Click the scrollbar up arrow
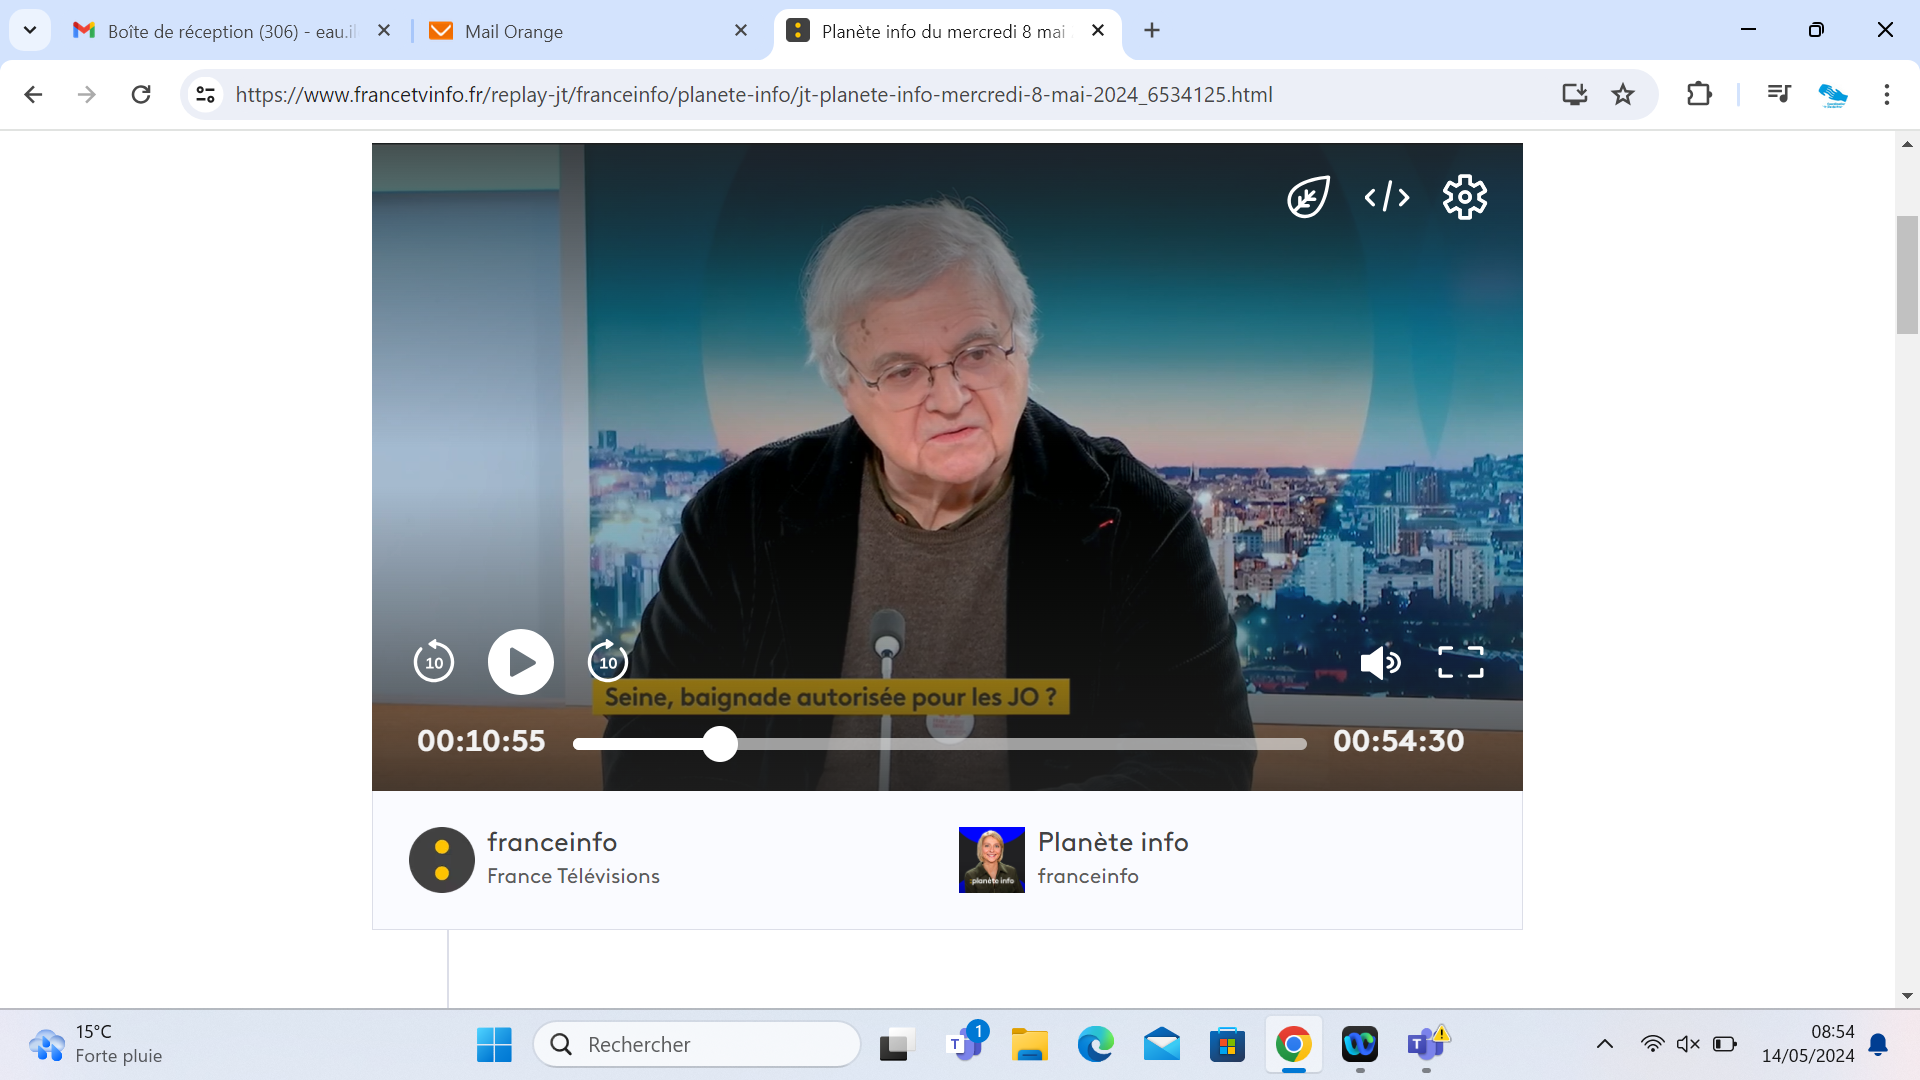Screen dimensions: 1920x1080 1907,144
